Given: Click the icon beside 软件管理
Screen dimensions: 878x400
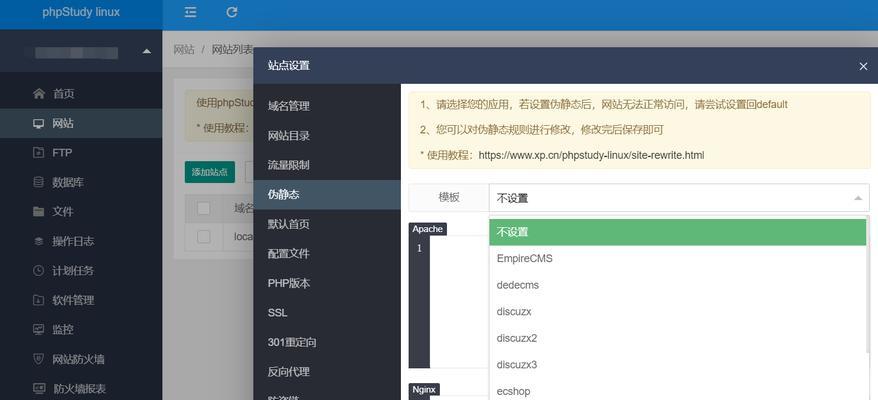Looking at the screenshot, I should point(39,300).
